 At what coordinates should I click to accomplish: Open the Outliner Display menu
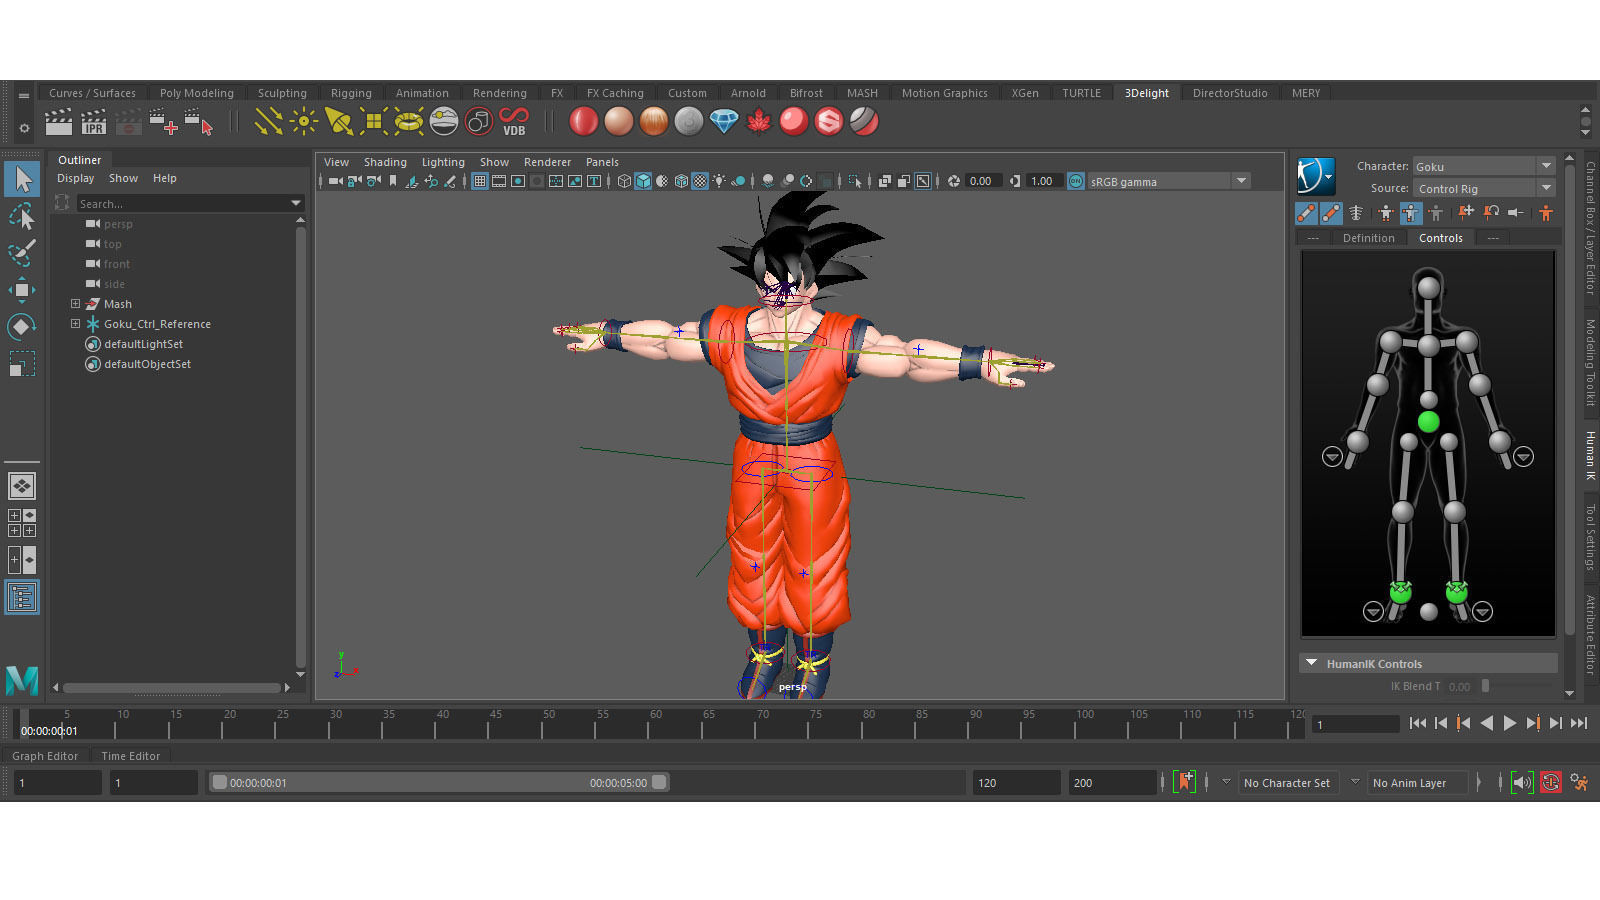point(75,178)
